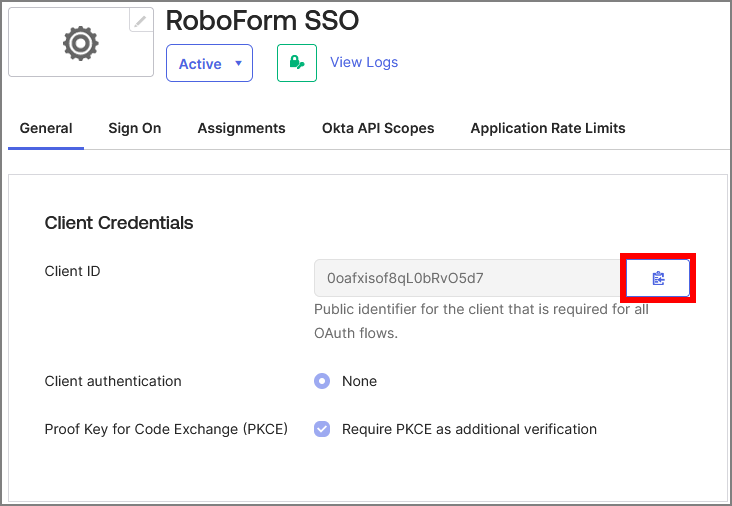Click the green key icon button
Viewport: 732px width, 506px height.
[x=296, y=63]
